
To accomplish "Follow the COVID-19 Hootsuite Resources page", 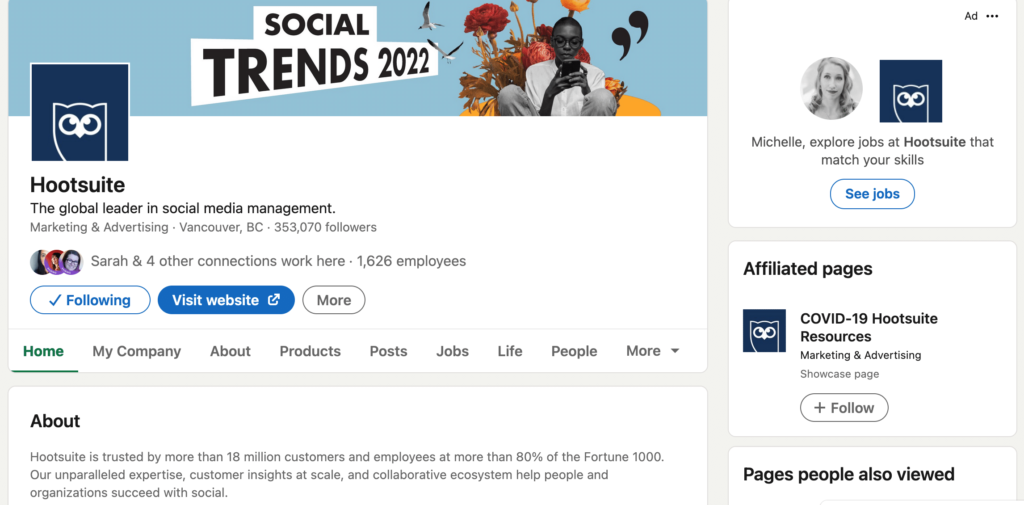I will click(844, 408).
